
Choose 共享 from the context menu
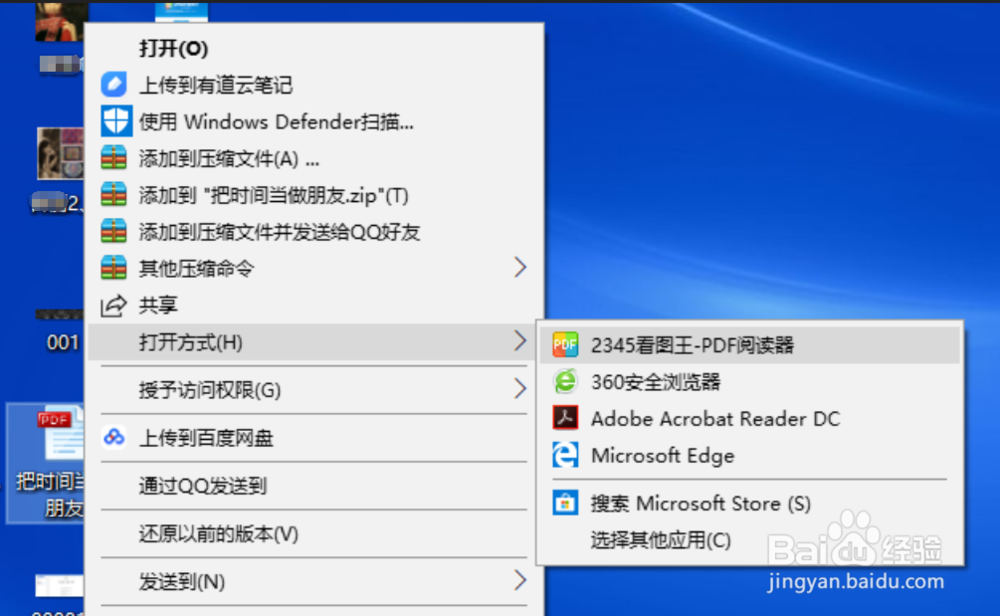(314, 305)
